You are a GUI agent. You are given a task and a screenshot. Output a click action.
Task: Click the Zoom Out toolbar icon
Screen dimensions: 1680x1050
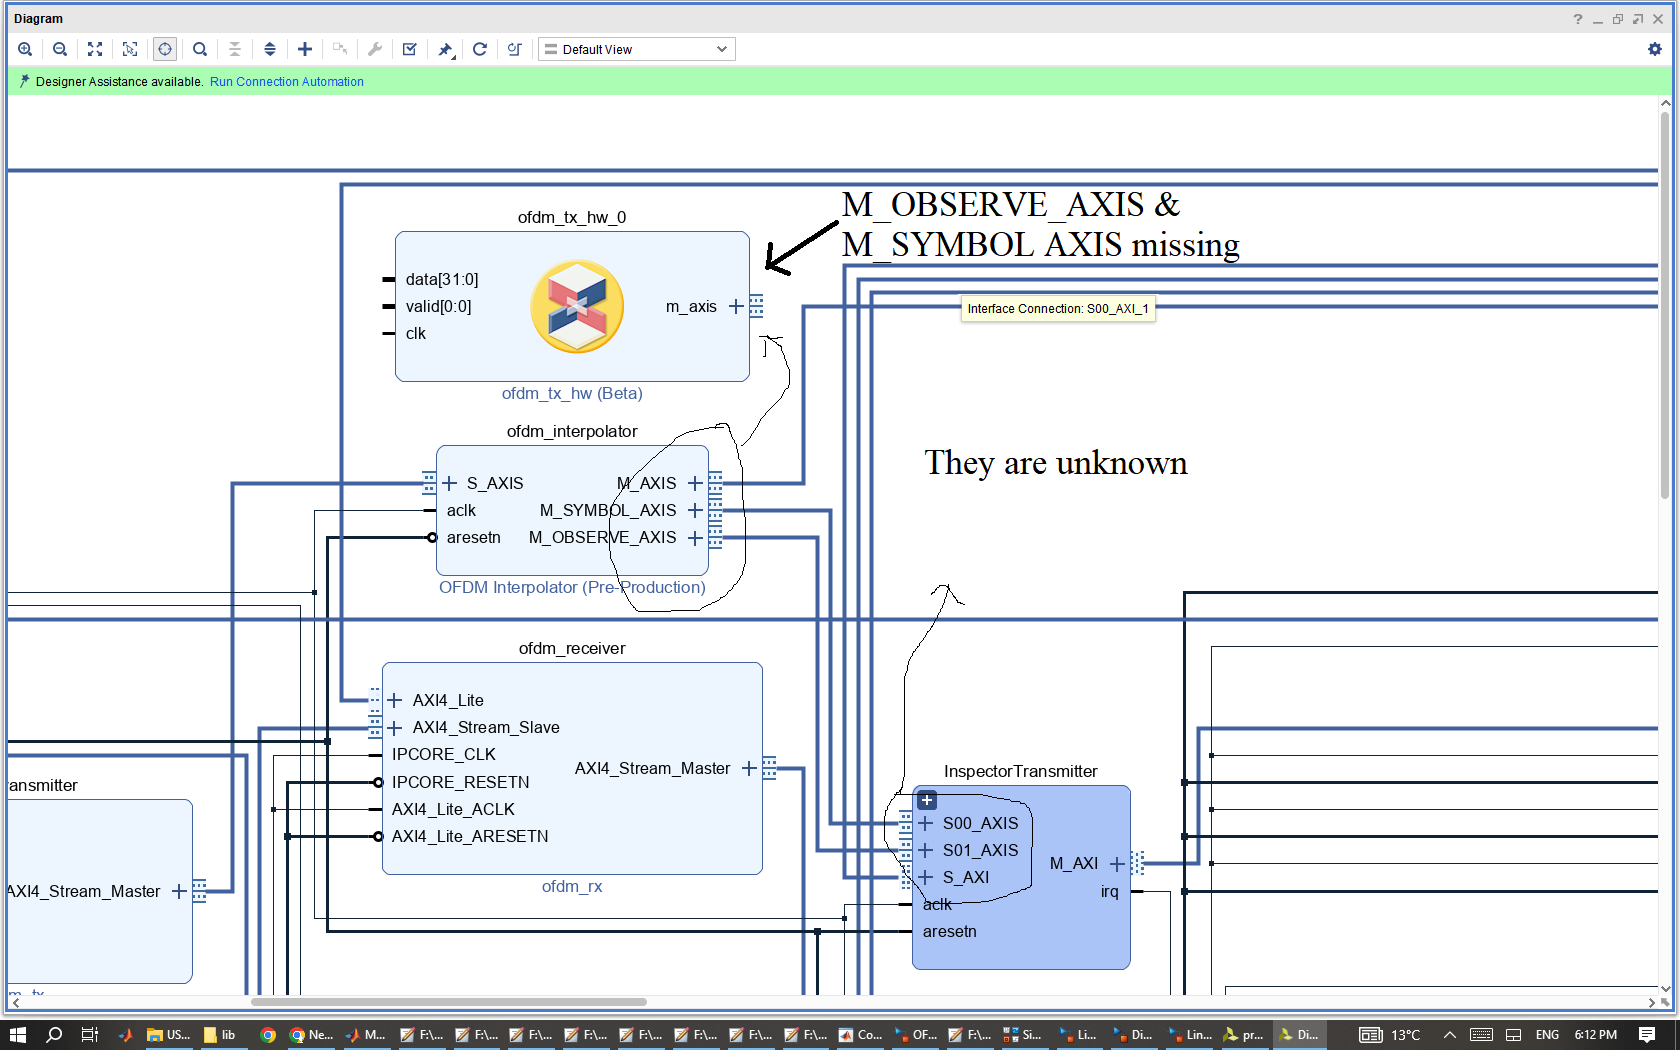pyautogui.click(x=60, y=49)
